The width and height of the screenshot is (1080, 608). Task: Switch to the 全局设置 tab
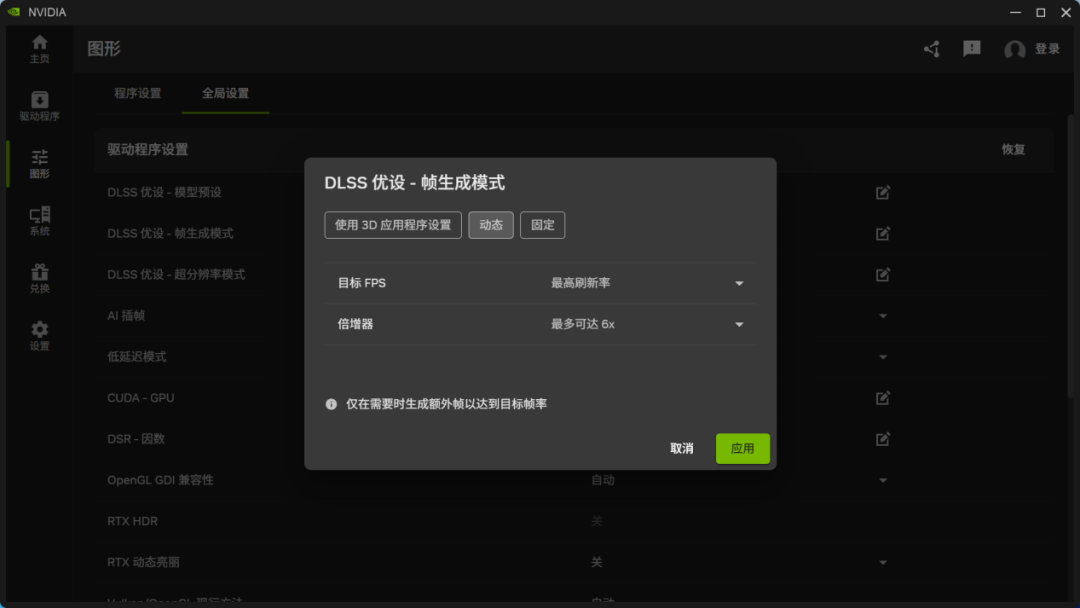[225, 94]
